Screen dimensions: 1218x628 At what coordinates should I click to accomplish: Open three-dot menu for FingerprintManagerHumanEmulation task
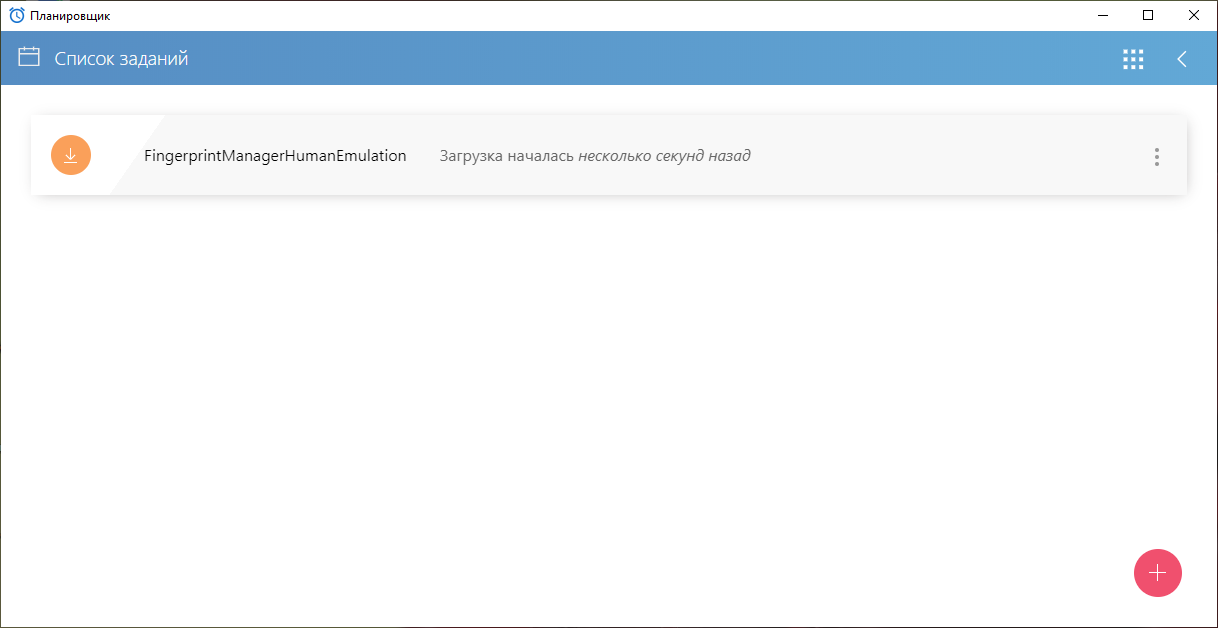(x=1156, y=156)
